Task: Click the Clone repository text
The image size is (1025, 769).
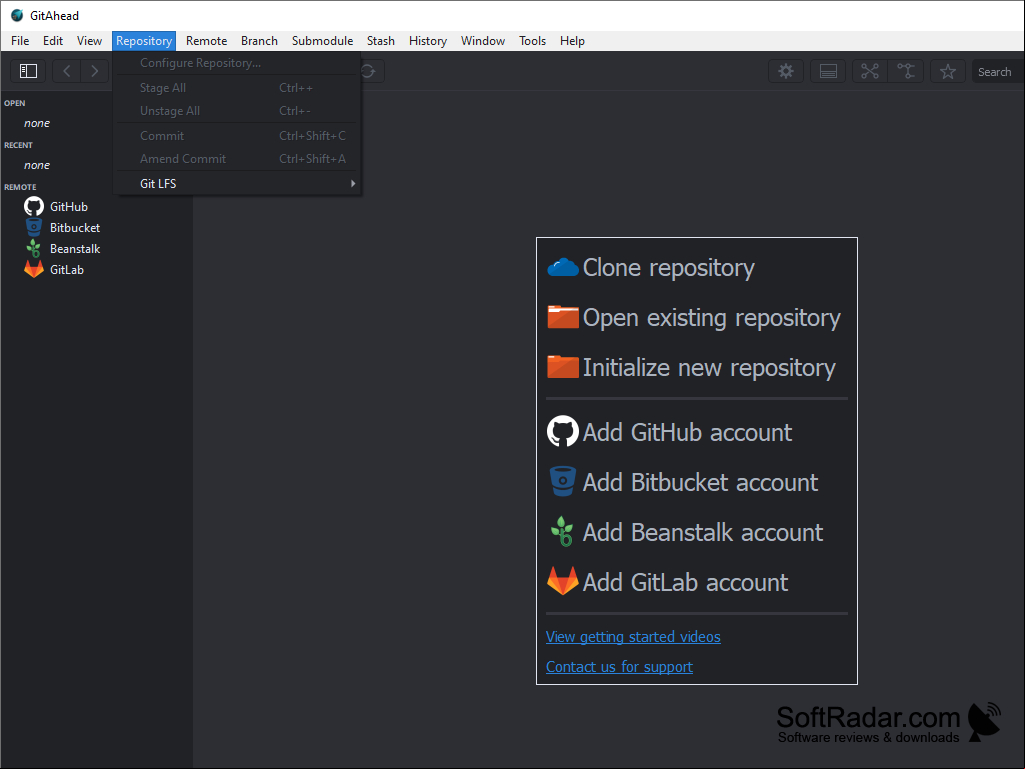Action: click(669, 267)
